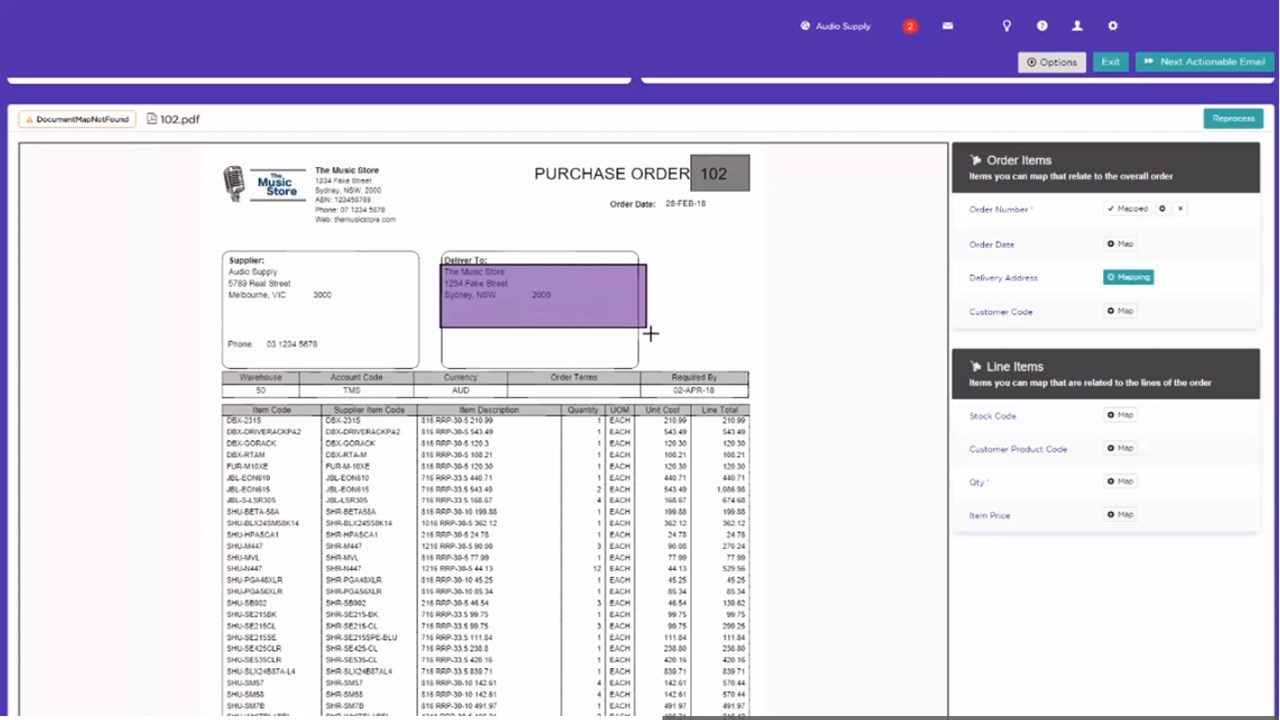Click the Reprocess button
Viewport: 1280px width, 720px height.
[x=1233, y=118]
